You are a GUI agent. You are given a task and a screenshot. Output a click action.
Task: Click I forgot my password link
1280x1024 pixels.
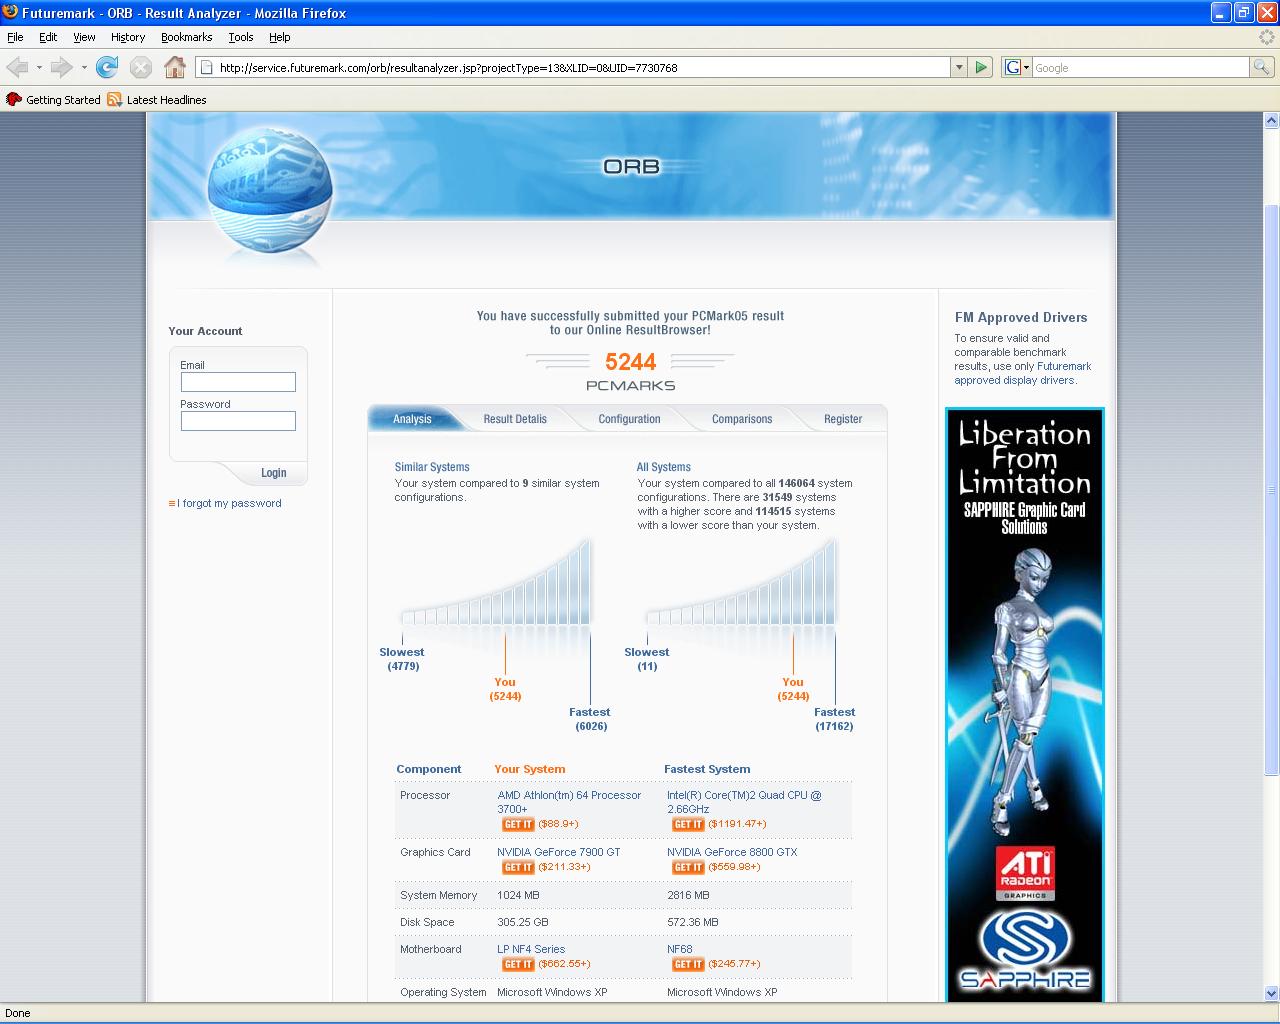click(229, 503)
